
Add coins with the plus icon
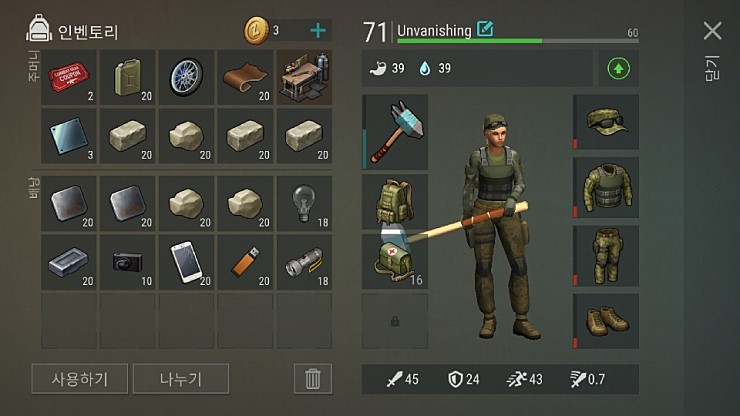pos(318,31)
